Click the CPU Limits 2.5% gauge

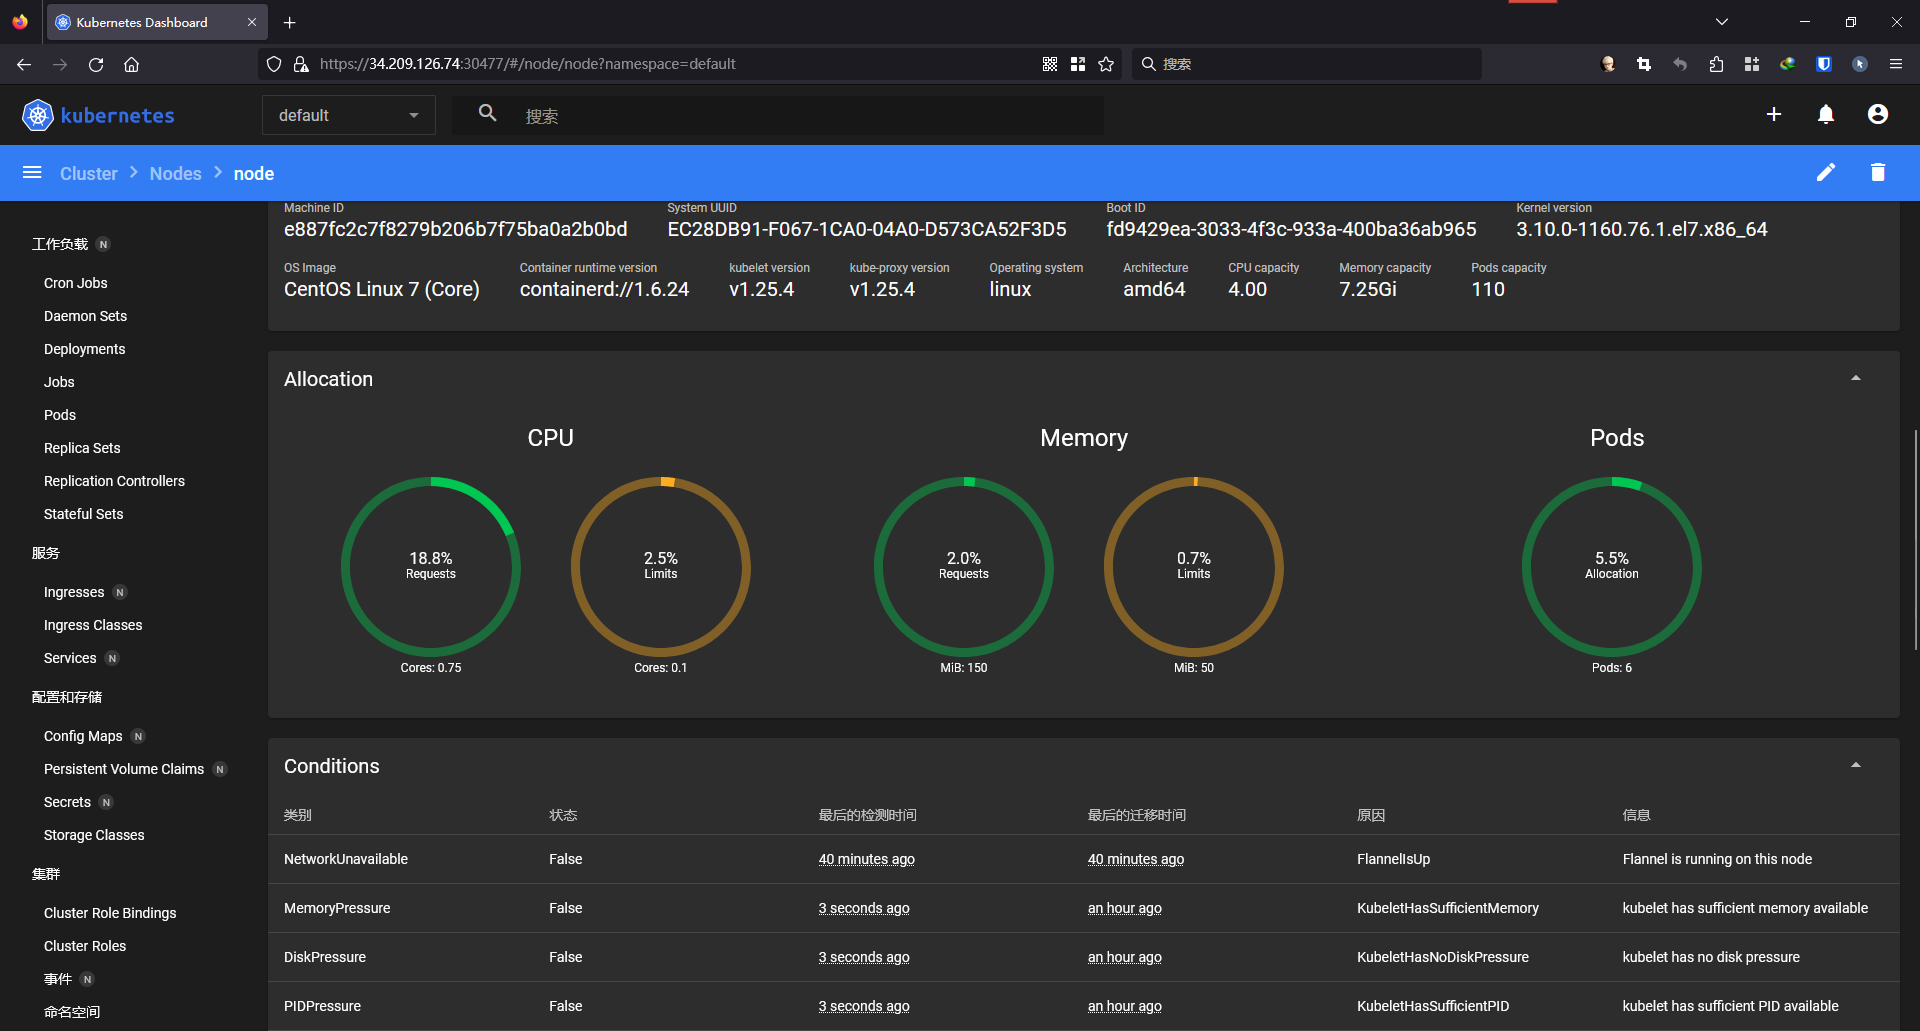pos(661,566)
